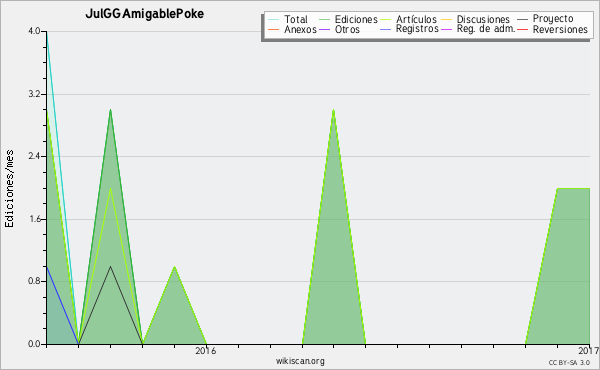This screenshot has width=600, height=370.
Task: Click the 1.6 y-axis label
Action: [34, 219]
